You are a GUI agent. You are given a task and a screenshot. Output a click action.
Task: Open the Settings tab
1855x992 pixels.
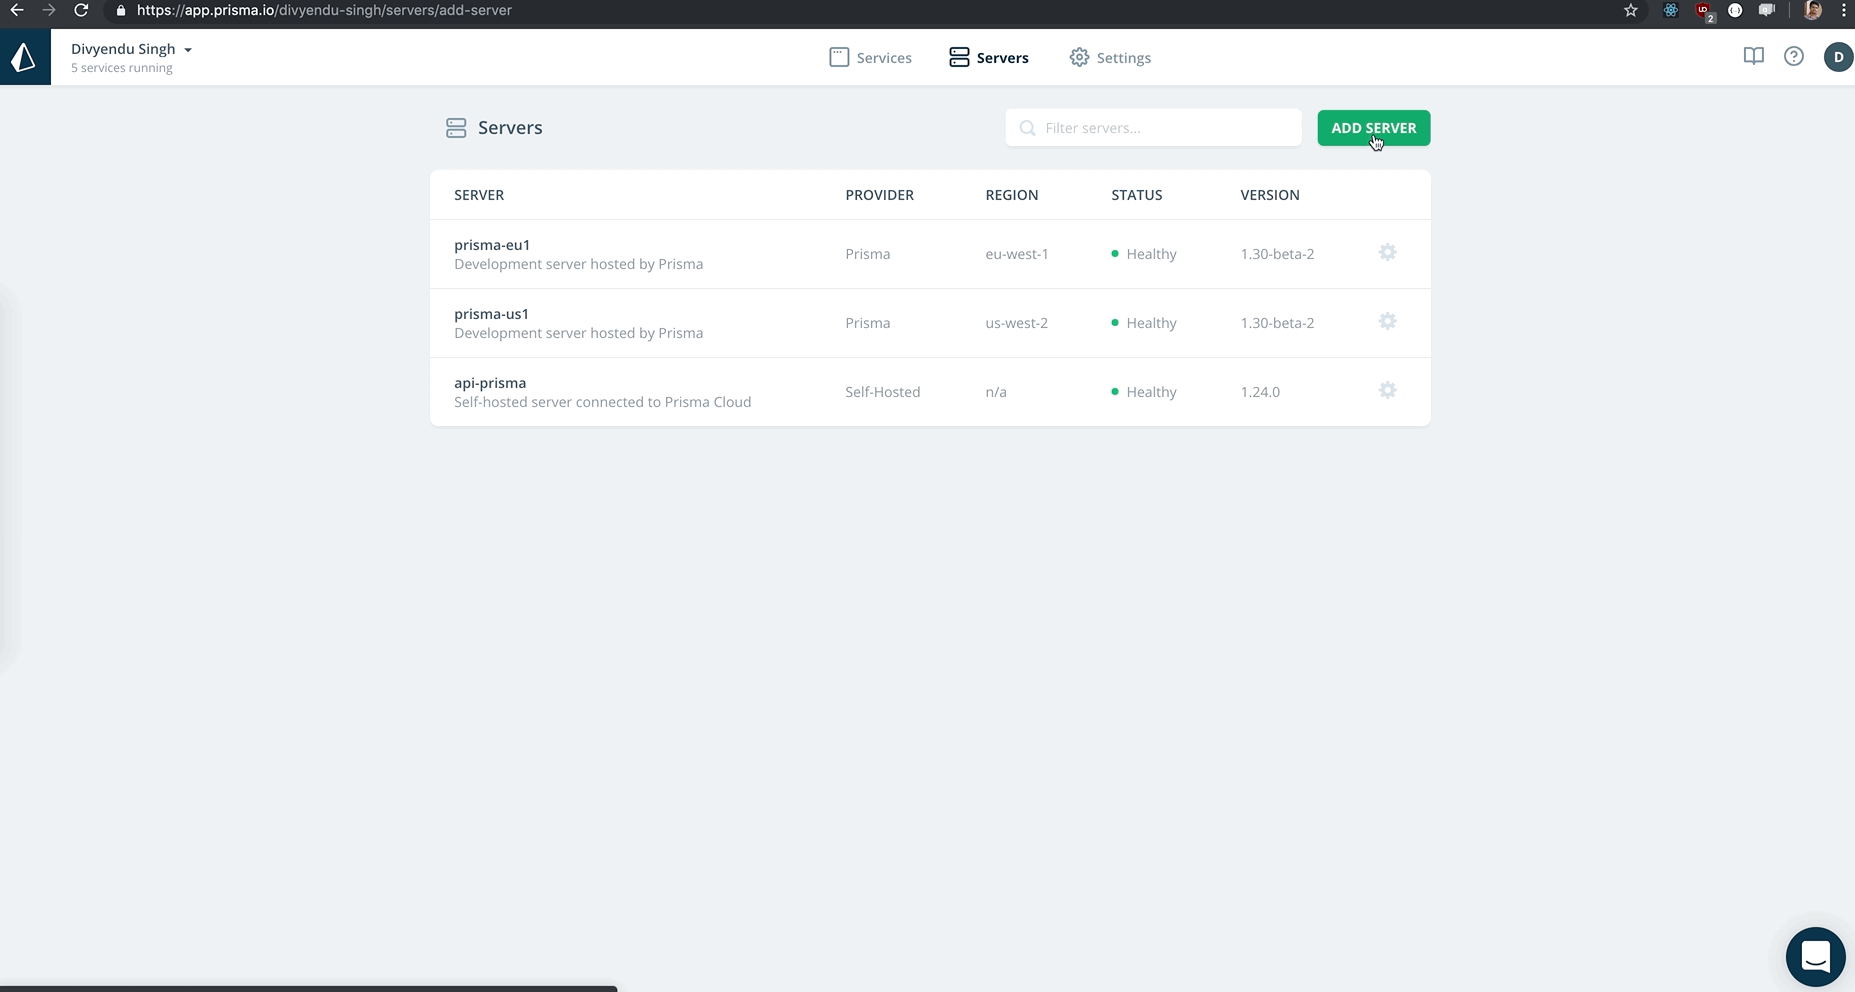[x=1110, y=58]
